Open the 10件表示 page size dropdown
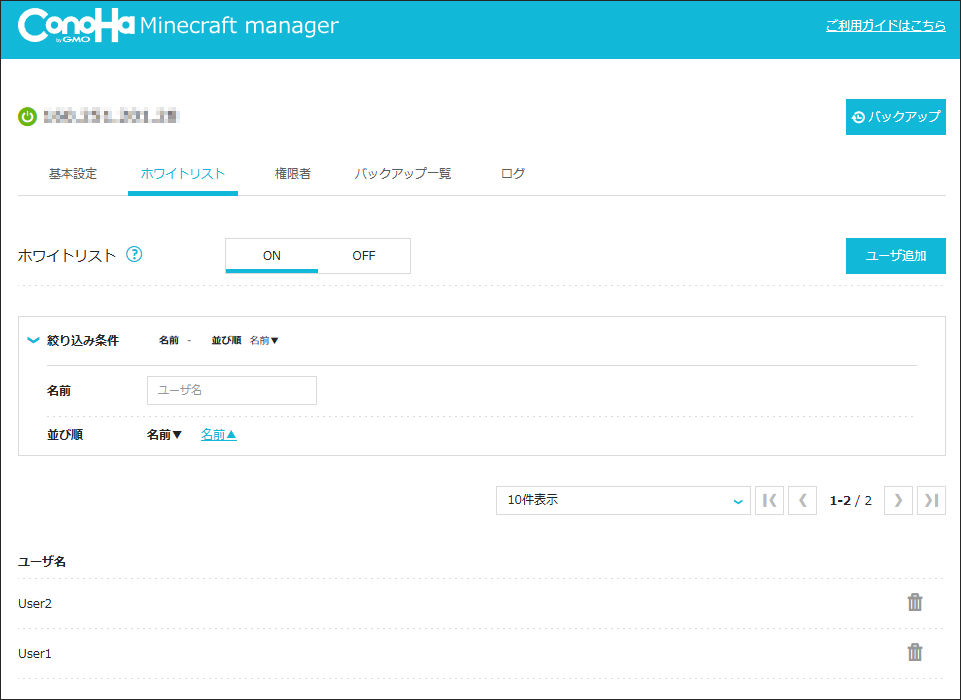The image size is (961, 700). point(623,501)
